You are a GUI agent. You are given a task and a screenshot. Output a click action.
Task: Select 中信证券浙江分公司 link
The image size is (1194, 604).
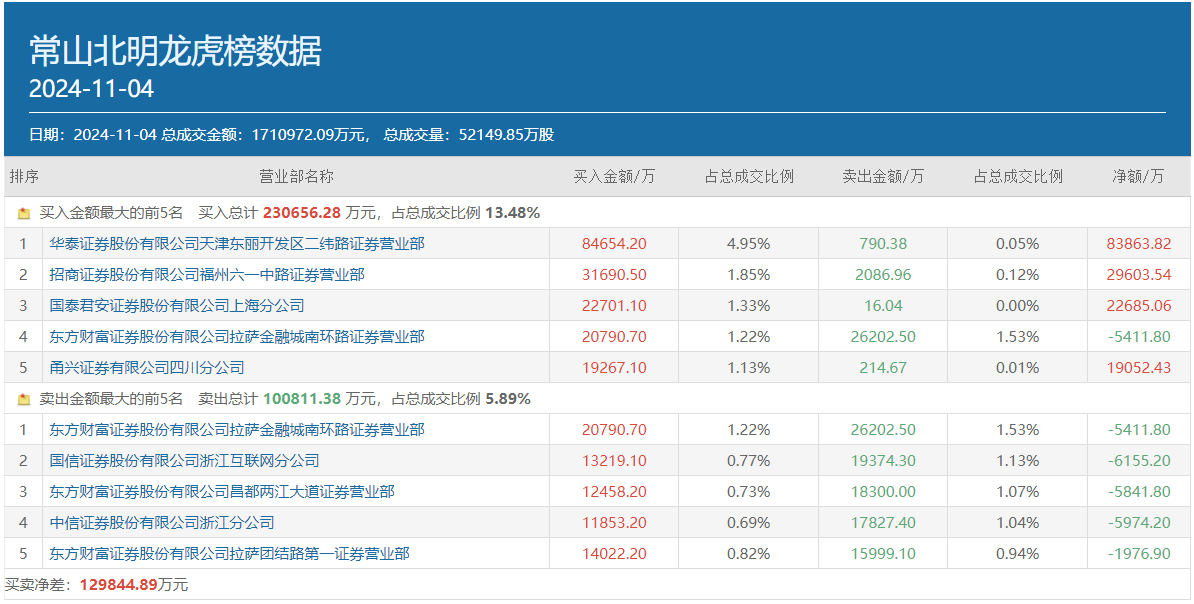point(162,523)
